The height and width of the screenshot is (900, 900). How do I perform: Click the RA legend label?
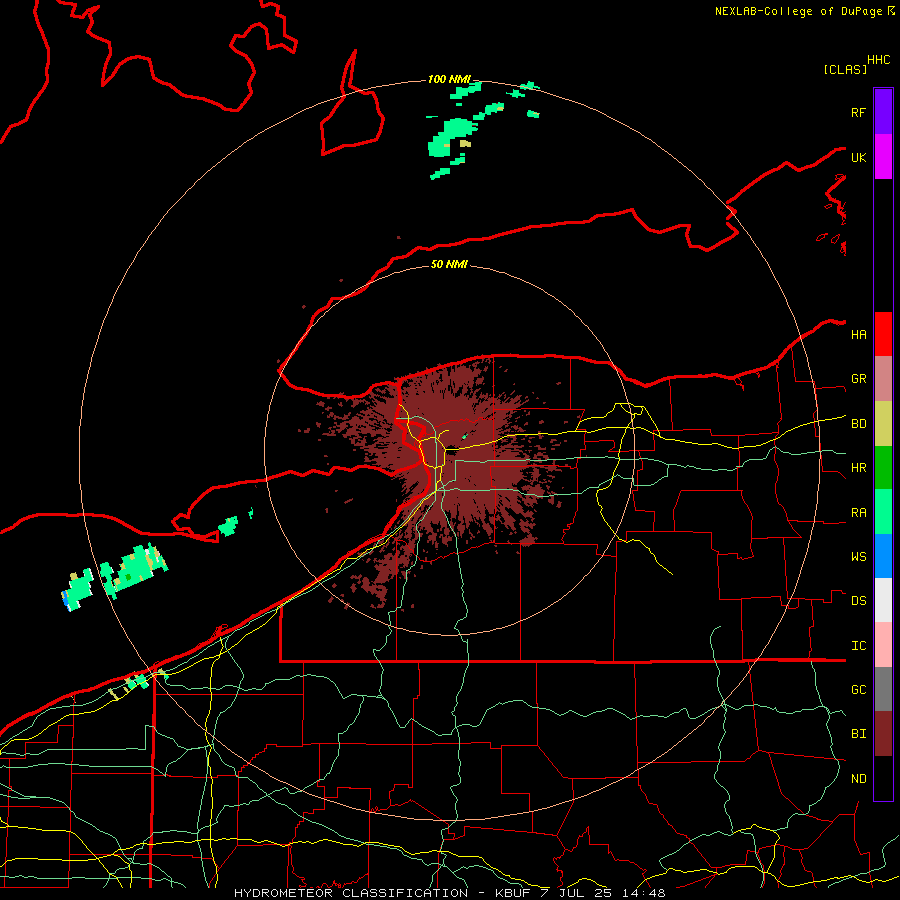pos(858,513)
